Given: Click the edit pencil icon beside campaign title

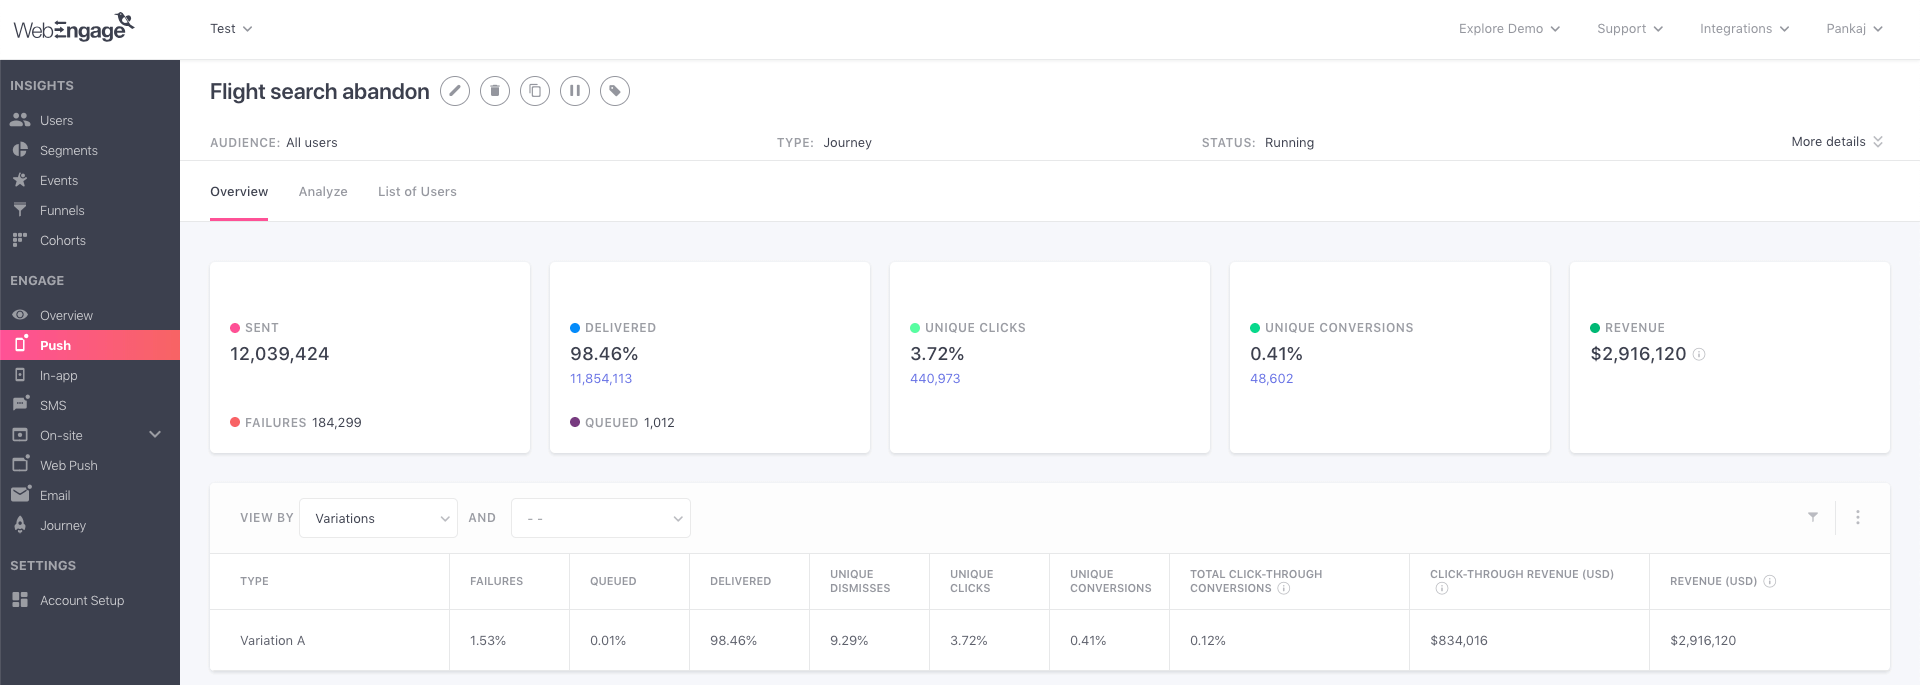Looking at the screenshot, I should click(455, 91).
